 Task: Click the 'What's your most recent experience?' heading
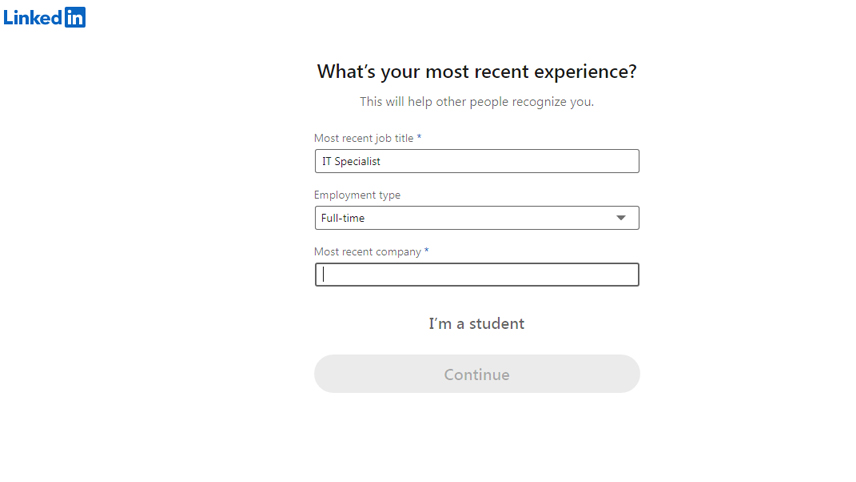pyautogui.click(x=477, y=72)
